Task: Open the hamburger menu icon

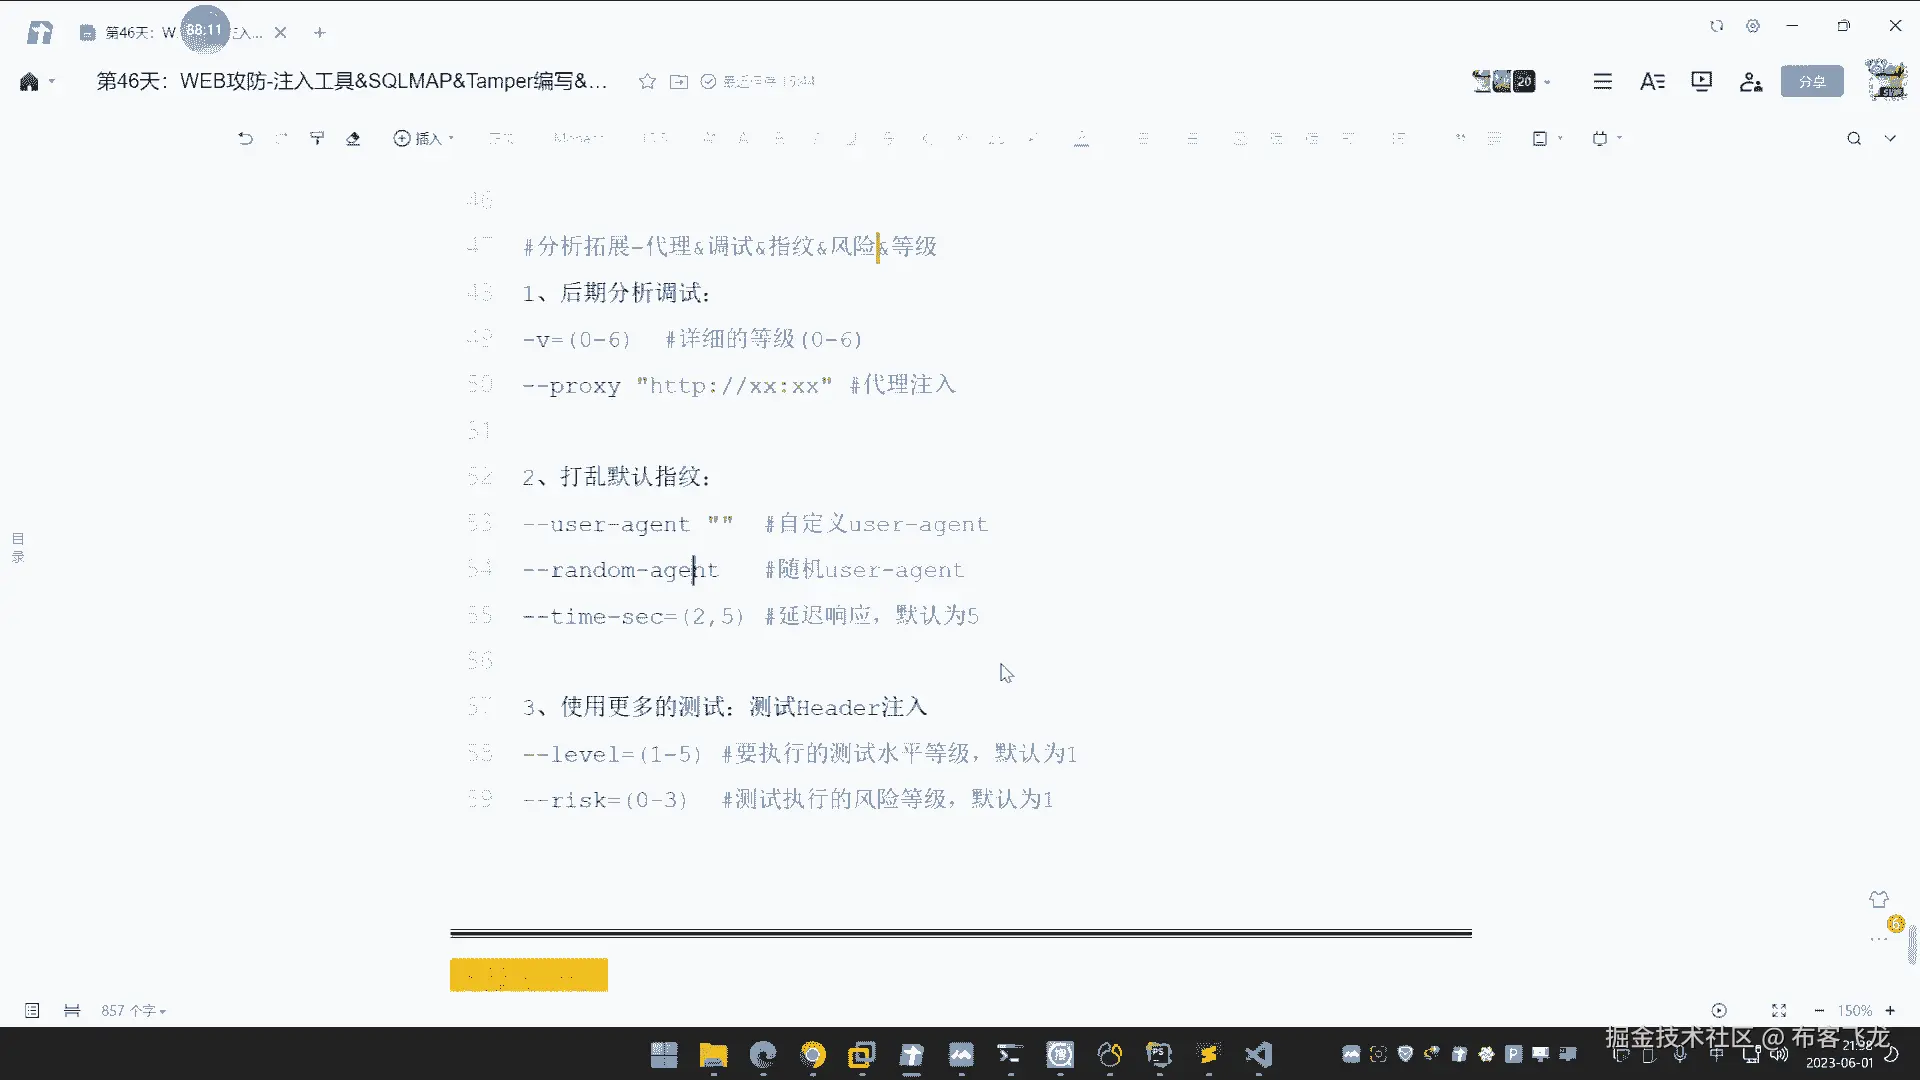Action: tap(1602, 81)
